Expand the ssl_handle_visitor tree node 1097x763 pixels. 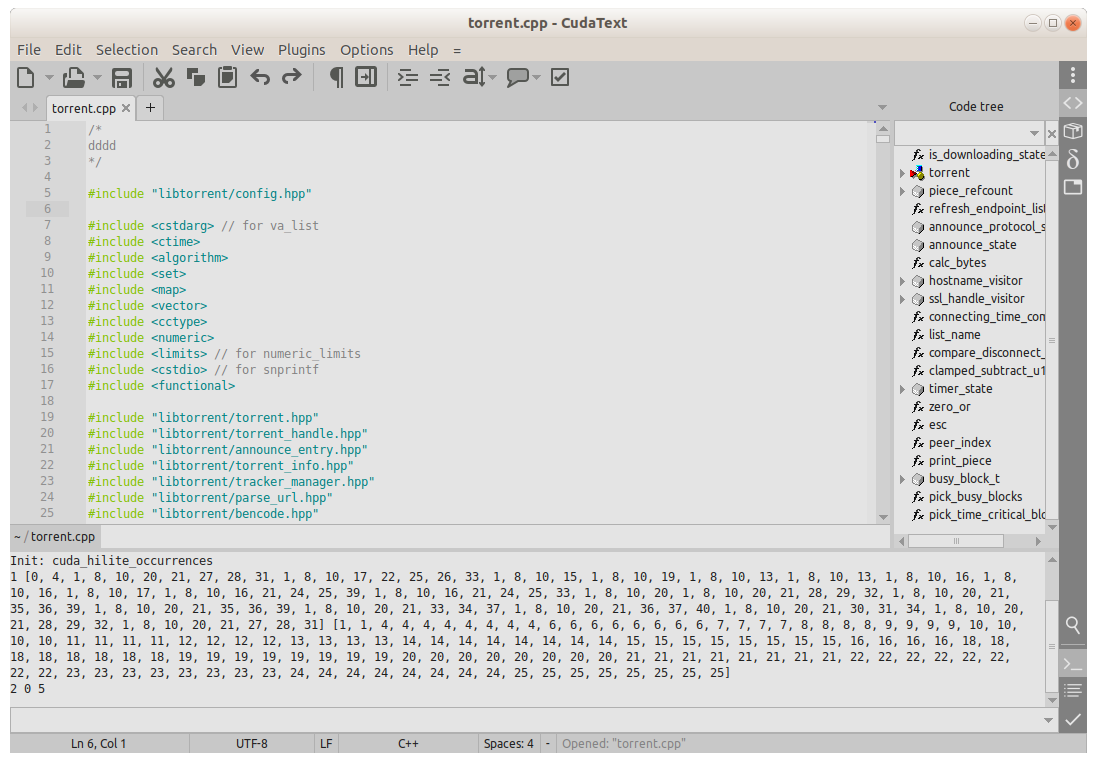[x=902, y=299]
